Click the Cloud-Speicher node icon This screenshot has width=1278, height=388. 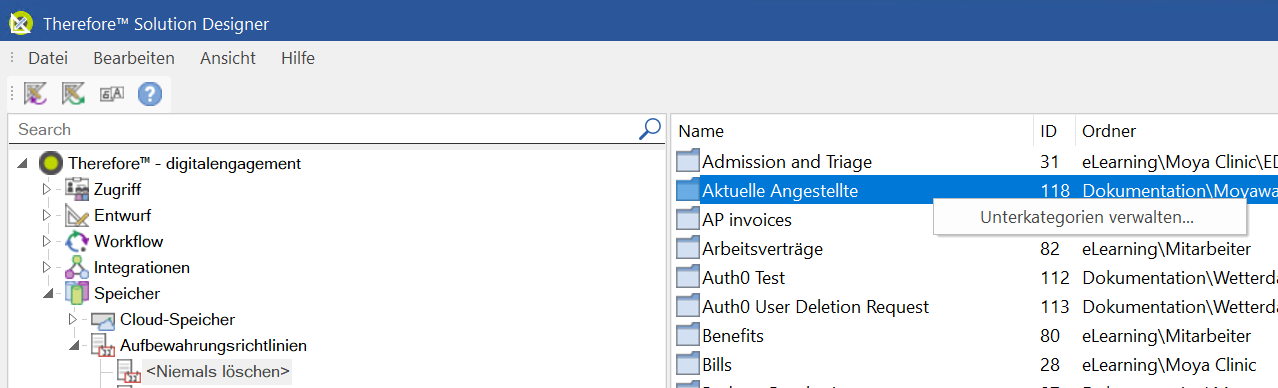pyautogui.click(x=103, y=320)
